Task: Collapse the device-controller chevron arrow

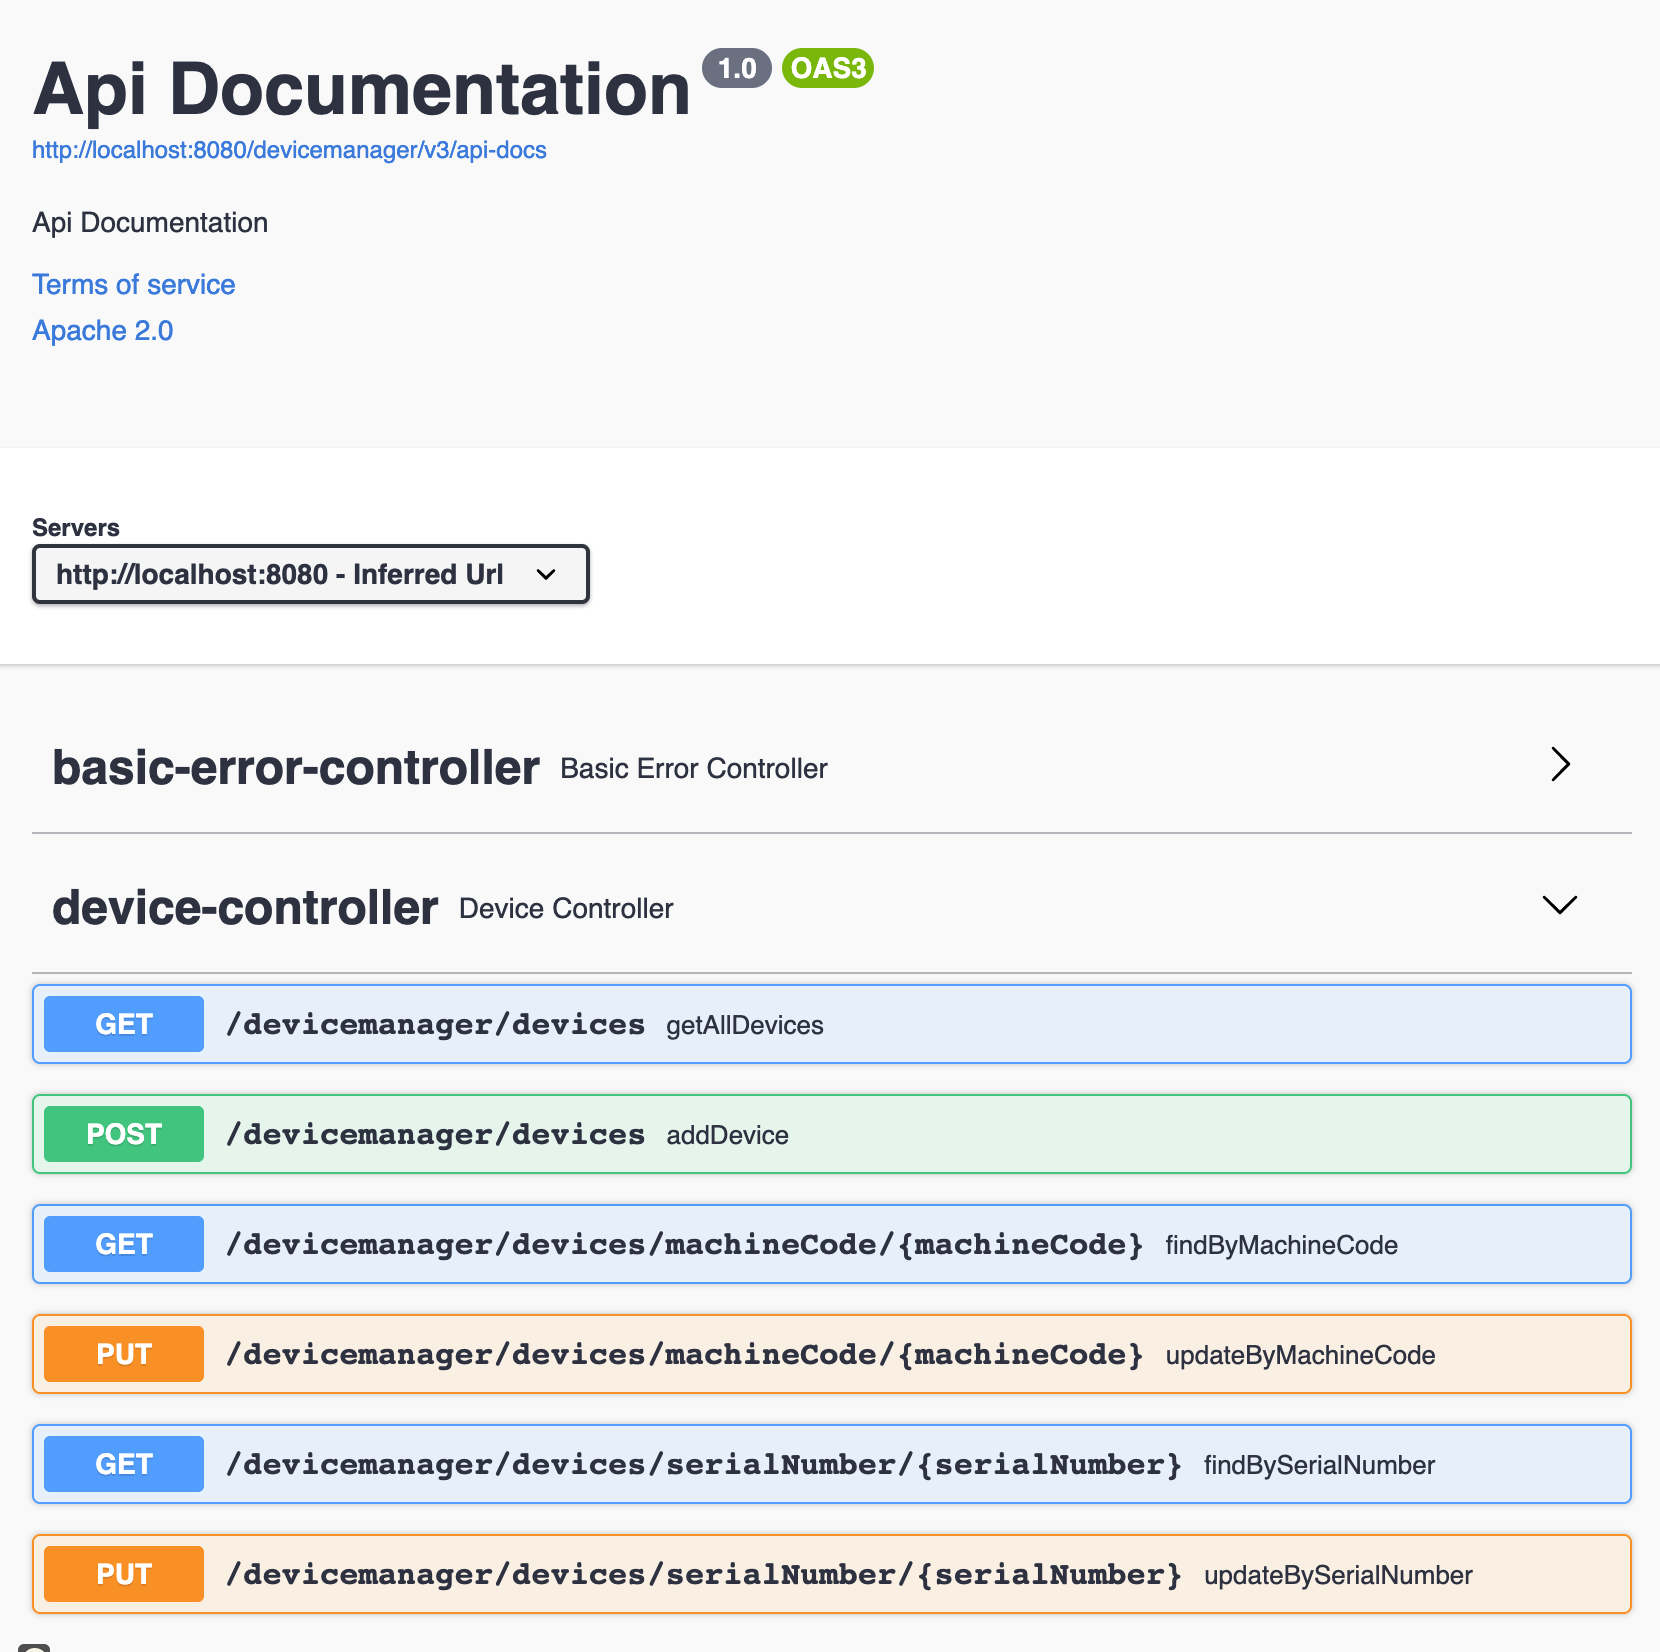Action: click(1560, 905)
